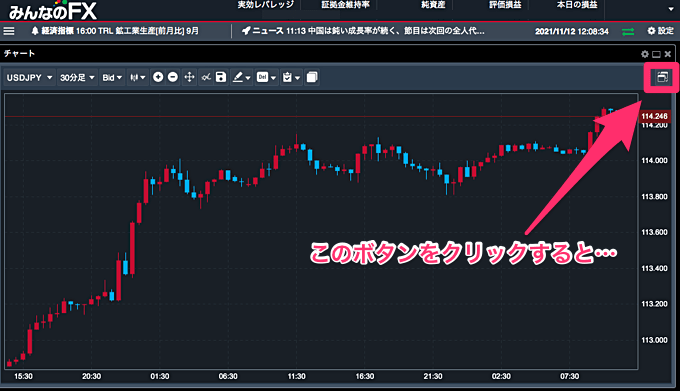Click the green sync arrows icon
The width and height of the screenshot is (680, 391).
point(628,32)
